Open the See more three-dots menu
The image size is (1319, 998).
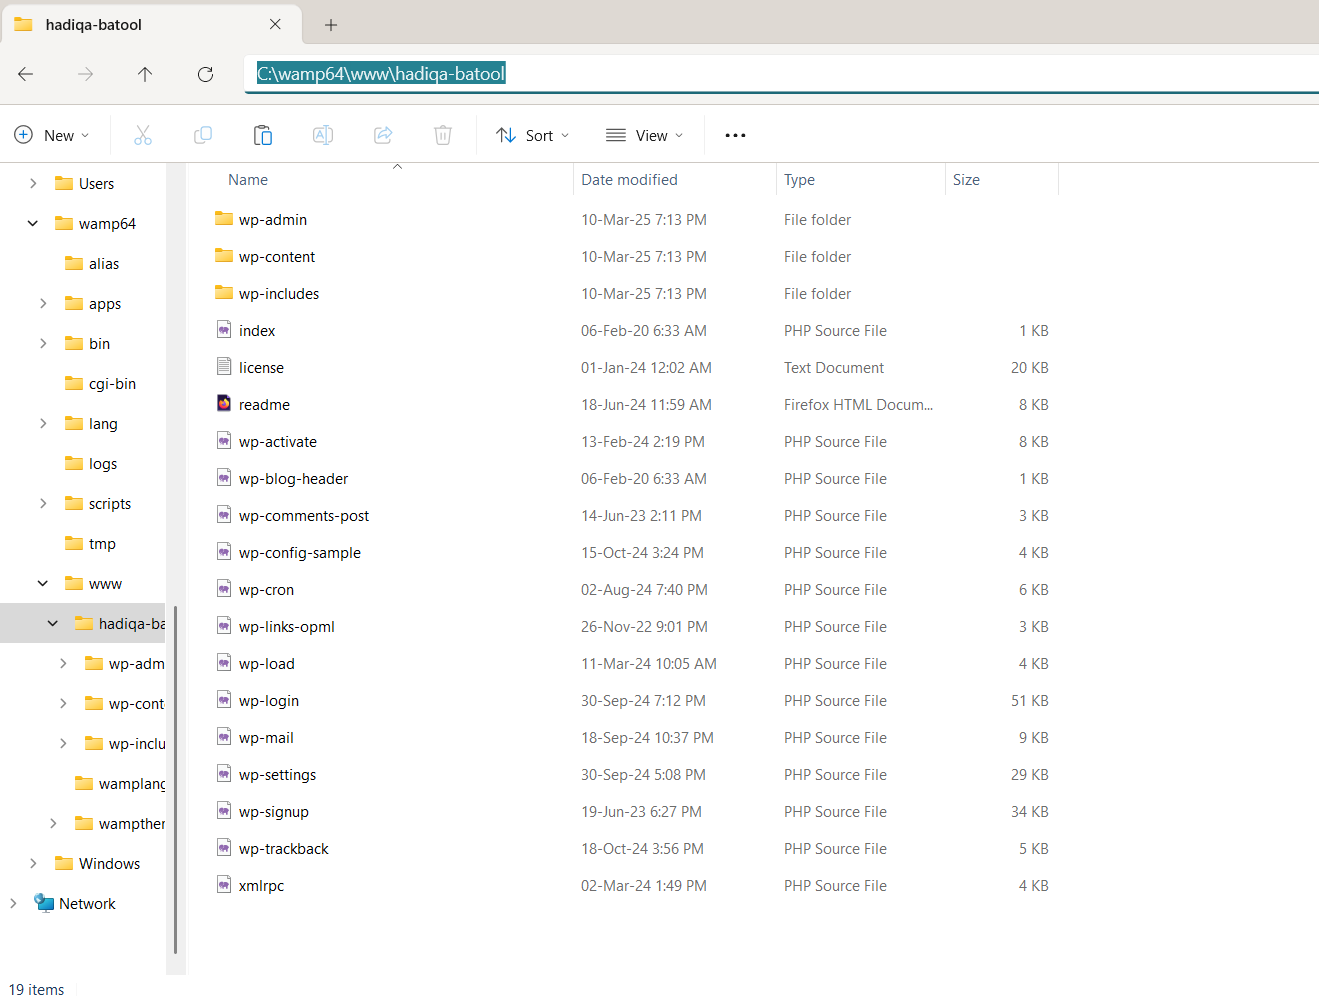pyautogui.click(x=735, y=135)
